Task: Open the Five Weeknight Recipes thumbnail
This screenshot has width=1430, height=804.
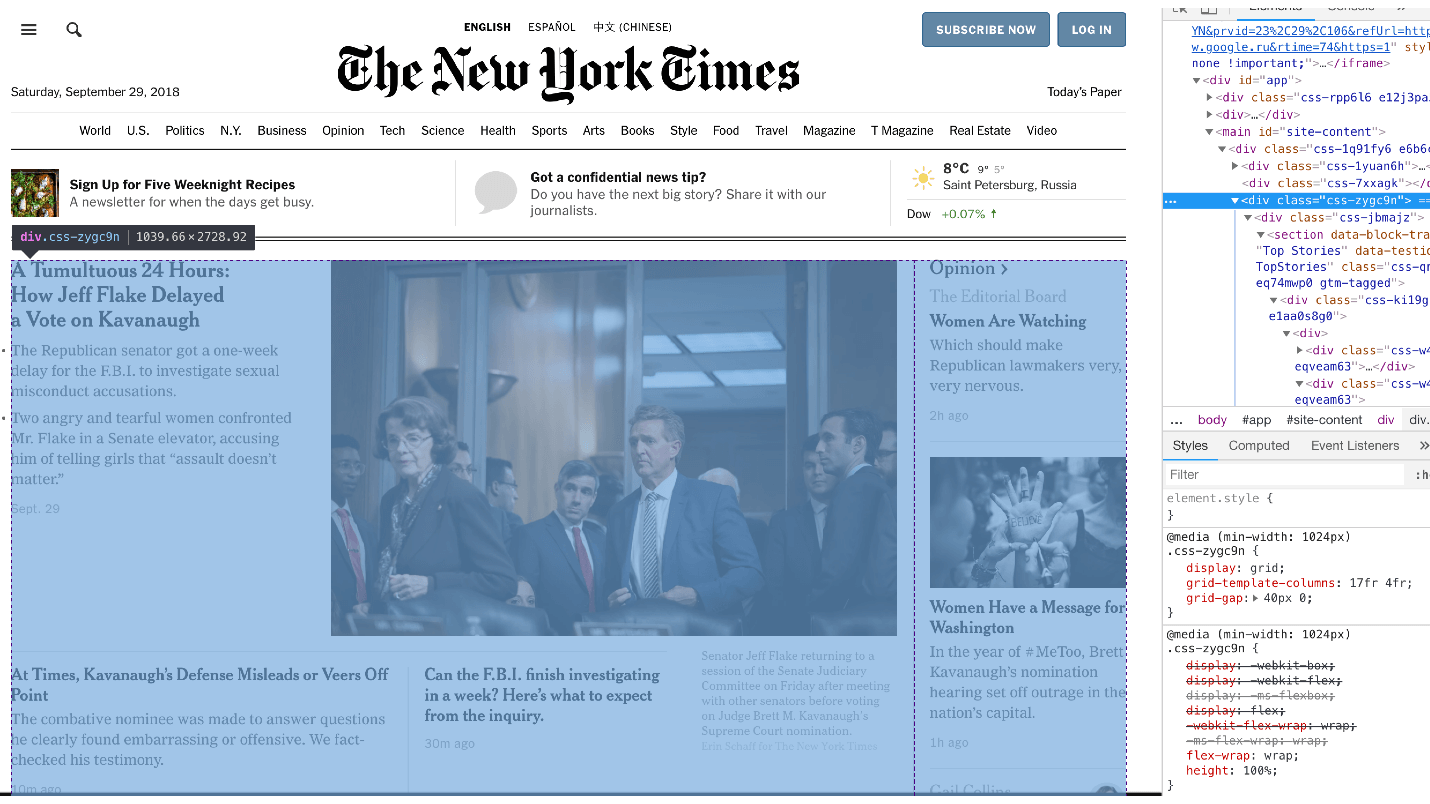Action: point(35,193)
